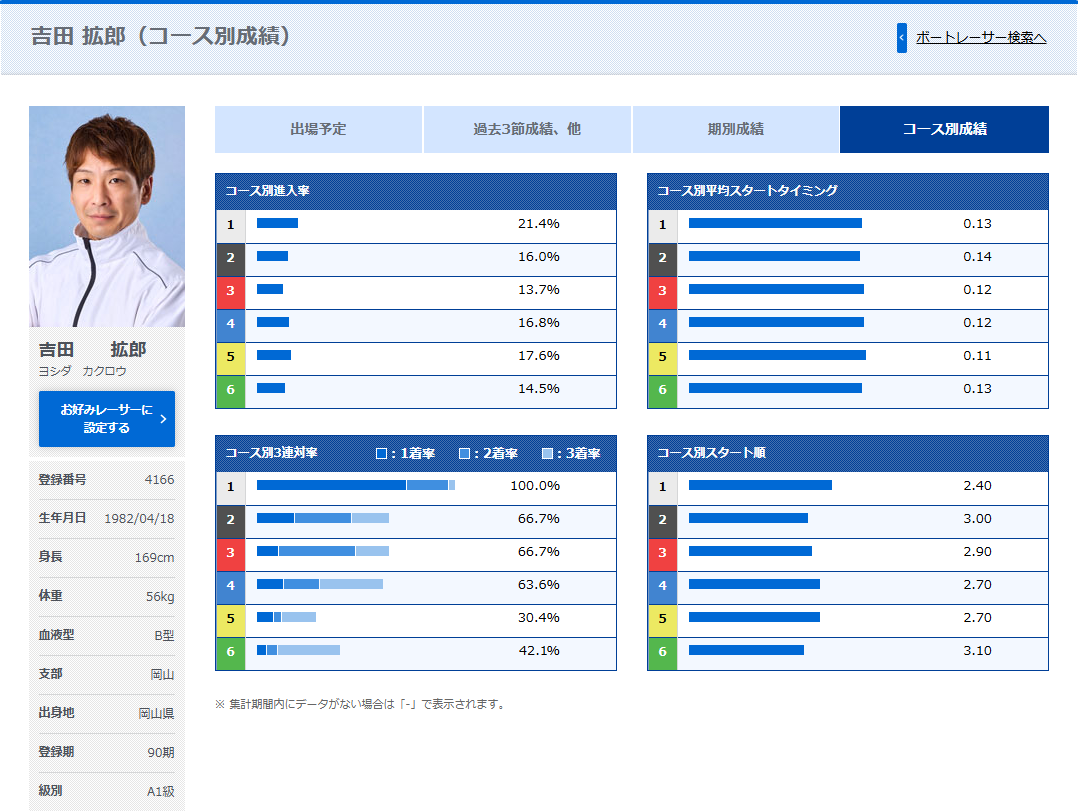Click blue course 4 badge in コース別進入率
Viewport: 1078px width, 811px height.
pyautogui.click(x=231, y=324)
